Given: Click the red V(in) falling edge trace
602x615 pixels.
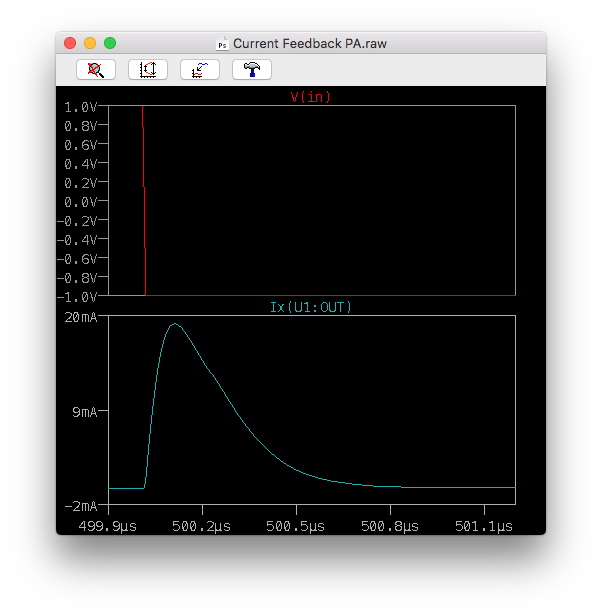Looking at the screenshot, I should click(144, 201).
